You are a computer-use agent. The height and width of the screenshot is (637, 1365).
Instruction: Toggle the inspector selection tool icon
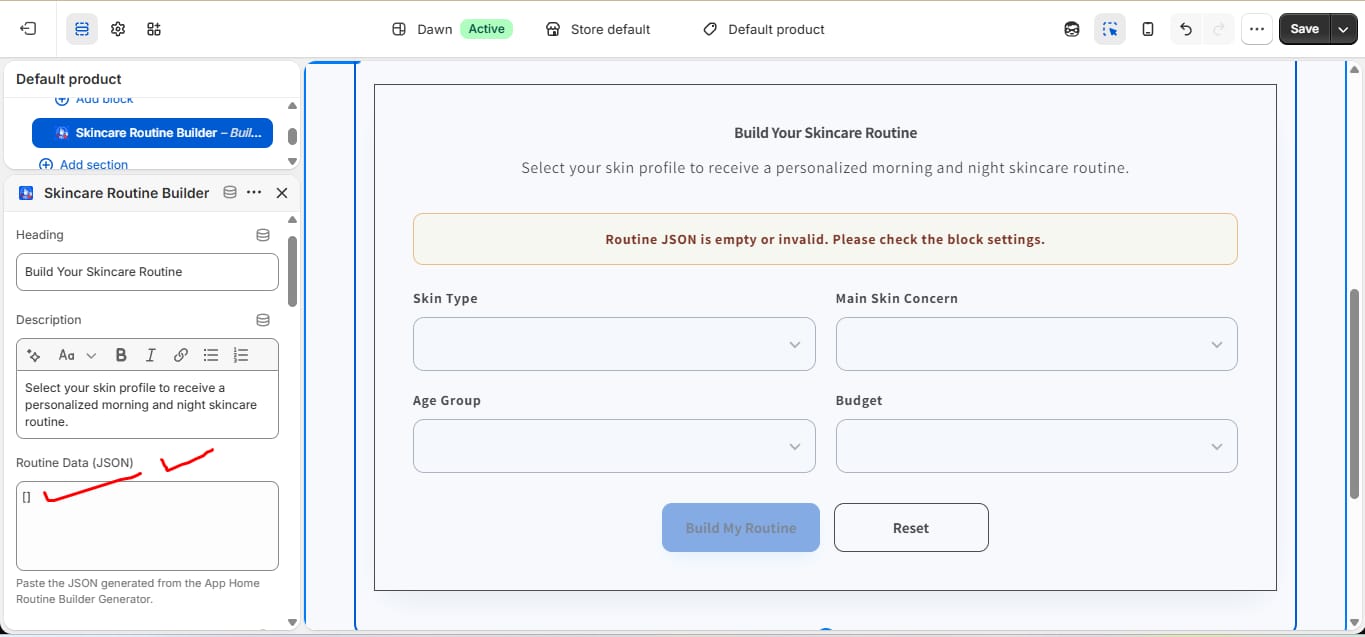pyautogui.click(x=1110, y=29)
